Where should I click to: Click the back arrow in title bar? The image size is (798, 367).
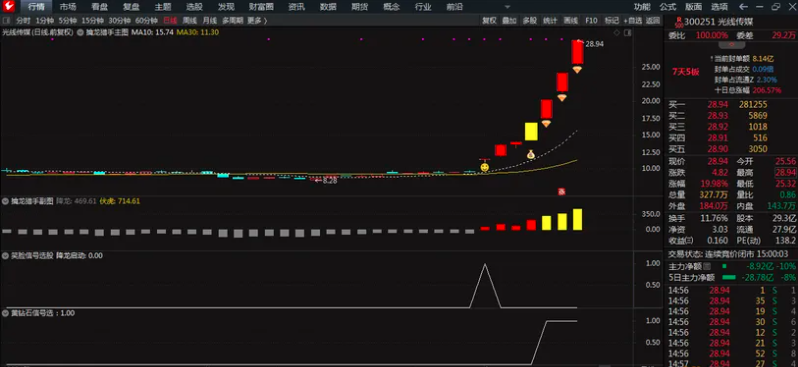pyautogui.click(x=743, y=7)
